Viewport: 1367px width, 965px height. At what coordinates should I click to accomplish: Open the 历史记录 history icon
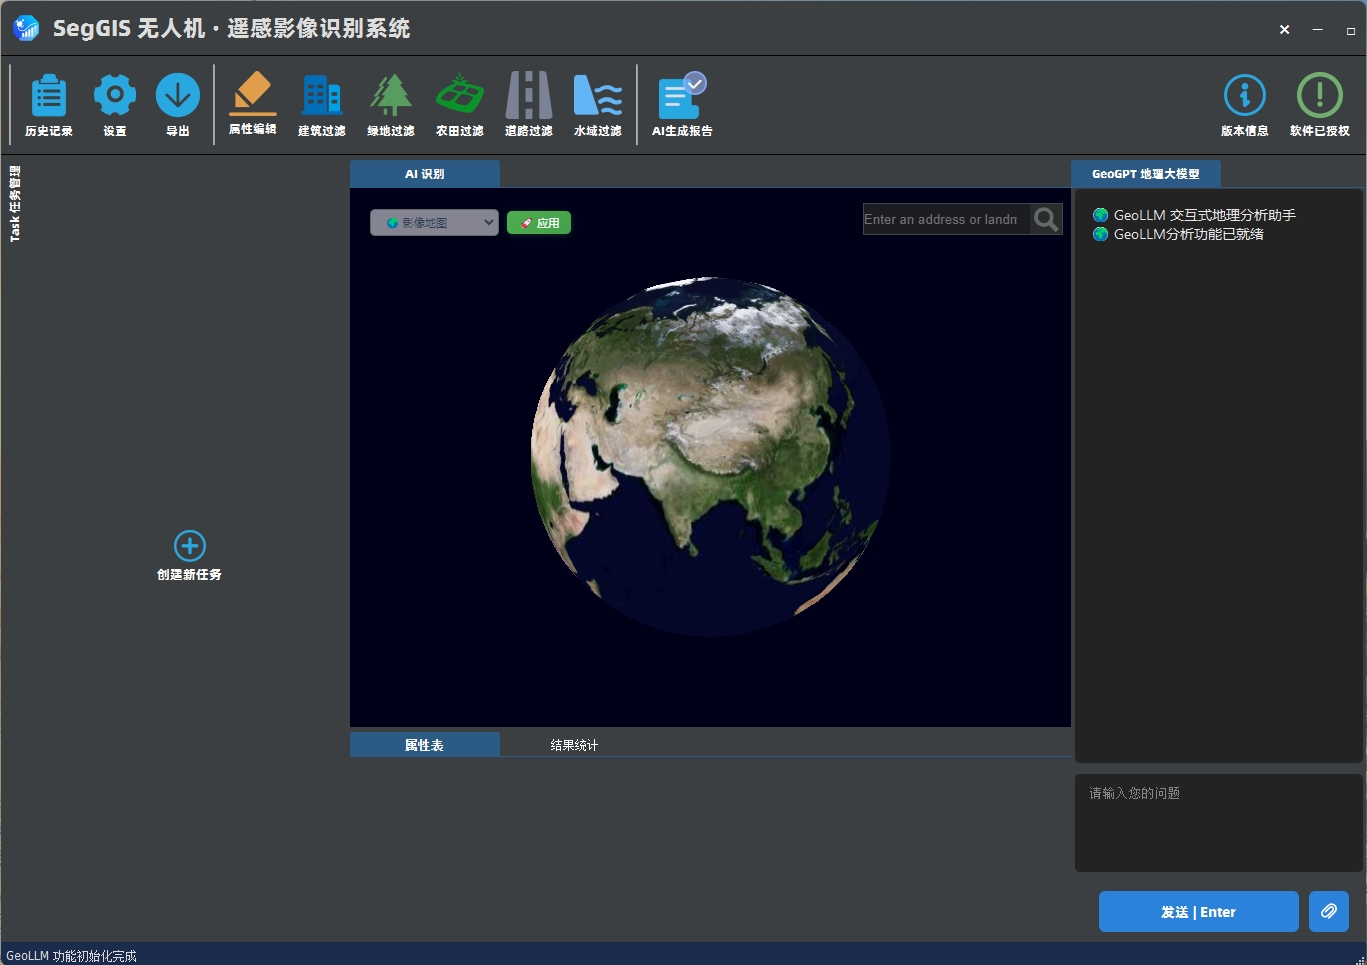(48, 104)
